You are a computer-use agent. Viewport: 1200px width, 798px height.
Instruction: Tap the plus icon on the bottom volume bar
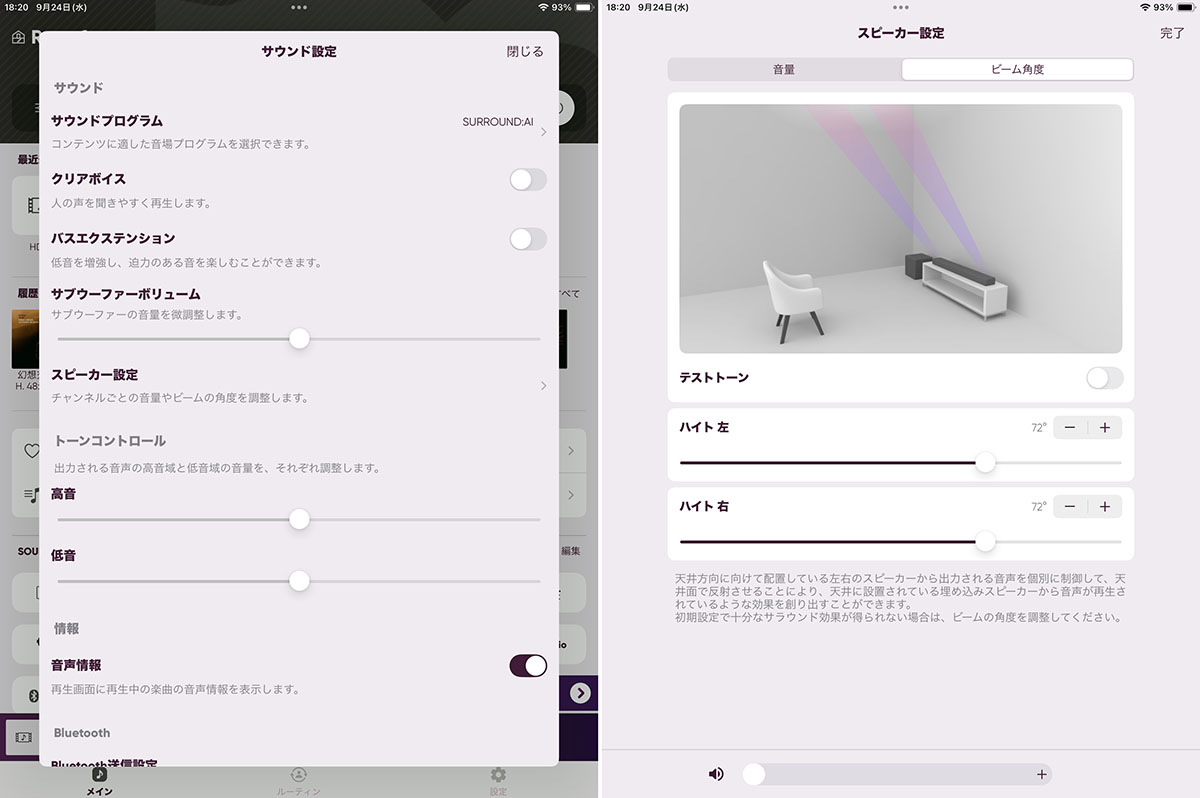pyautogui.click(x=1041, y=774)
